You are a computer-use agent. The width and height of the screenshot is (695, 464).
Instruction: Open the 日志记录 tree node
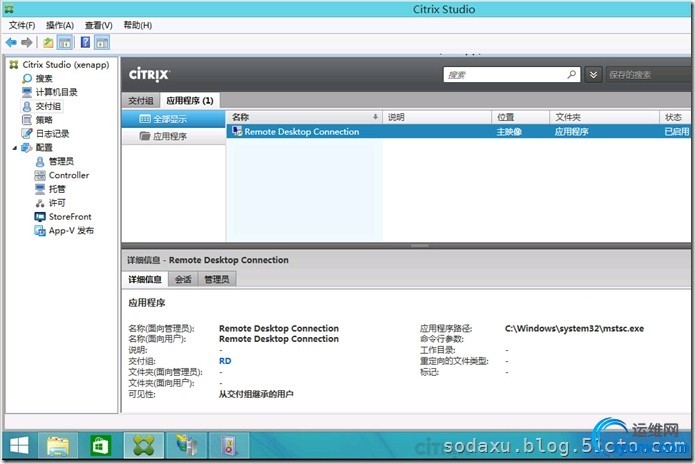point(52,133)
